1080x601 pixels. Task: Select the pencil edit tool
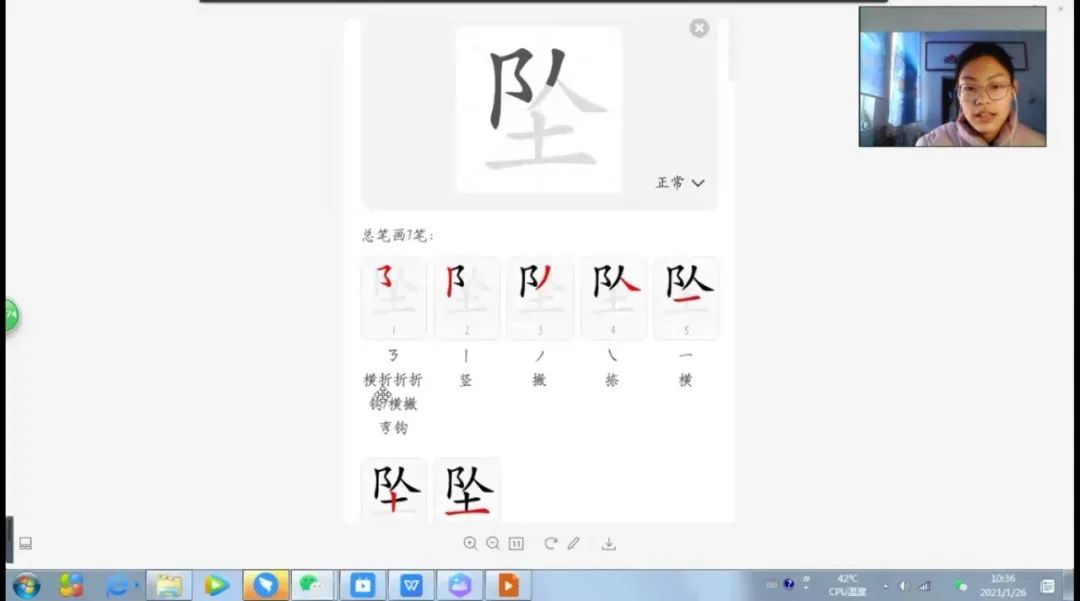pos(573,543)
